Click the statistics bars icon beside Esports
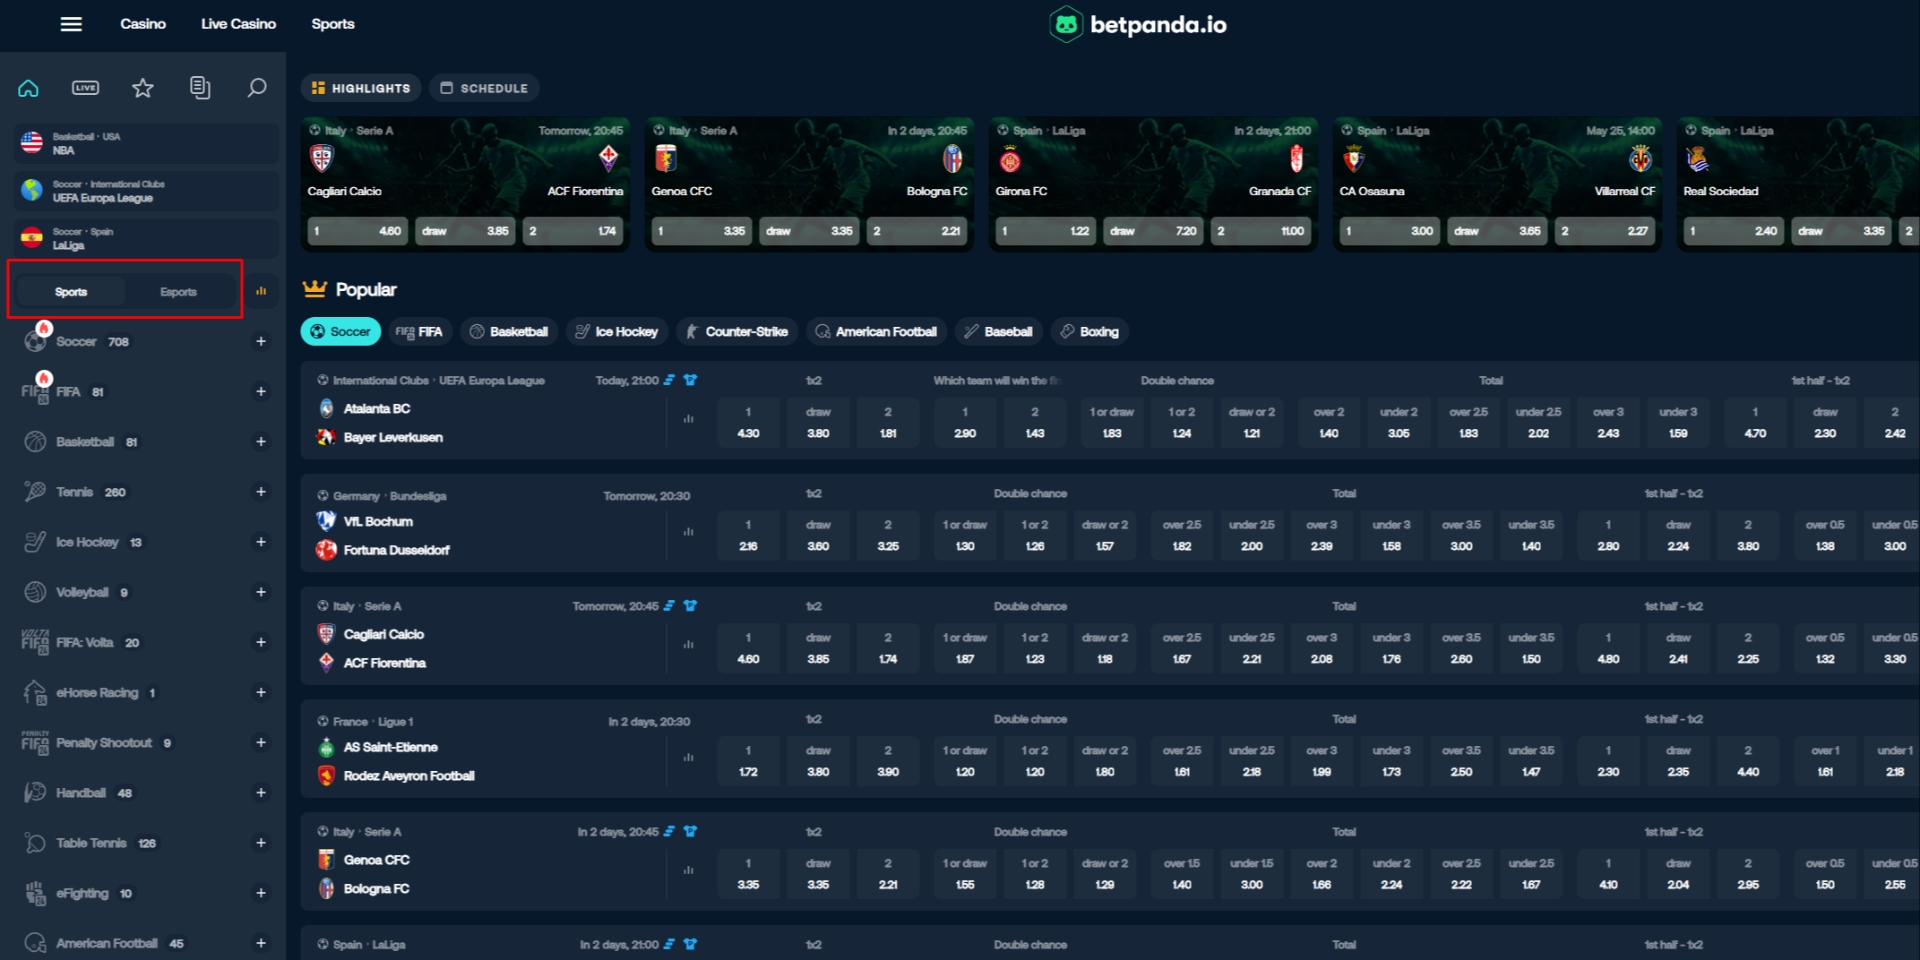 [x=261, y=291]
